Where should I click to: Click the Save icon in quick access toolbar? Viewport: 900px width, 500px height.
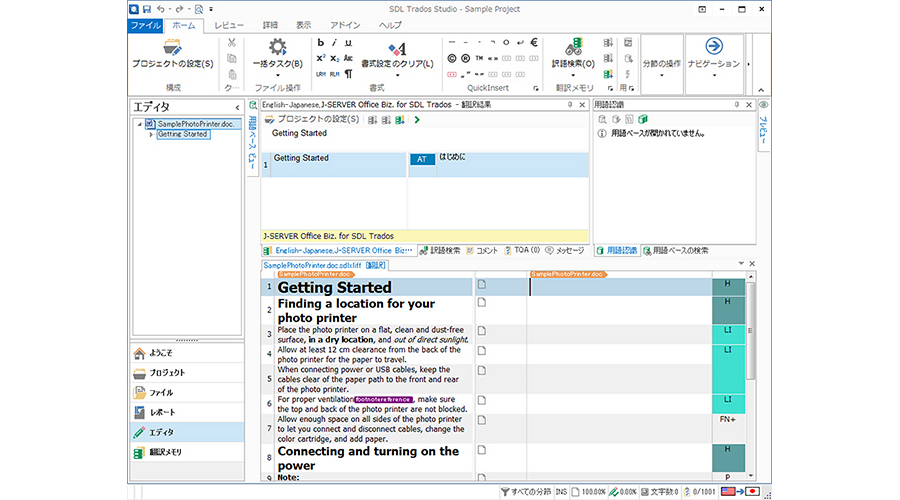tap(147, 9)
